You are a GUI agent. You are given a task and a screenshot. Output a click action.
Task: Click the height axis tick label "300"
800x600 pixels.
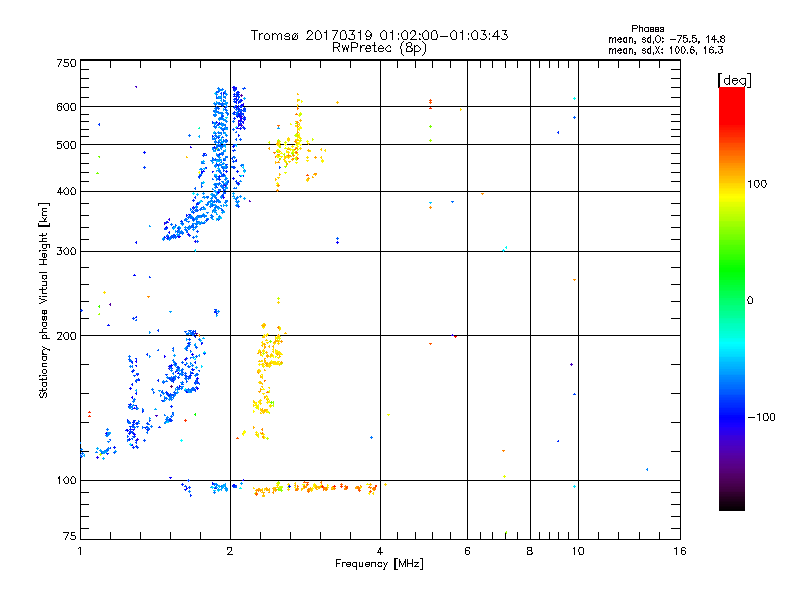pyautogui.click(x=66, y=251)
